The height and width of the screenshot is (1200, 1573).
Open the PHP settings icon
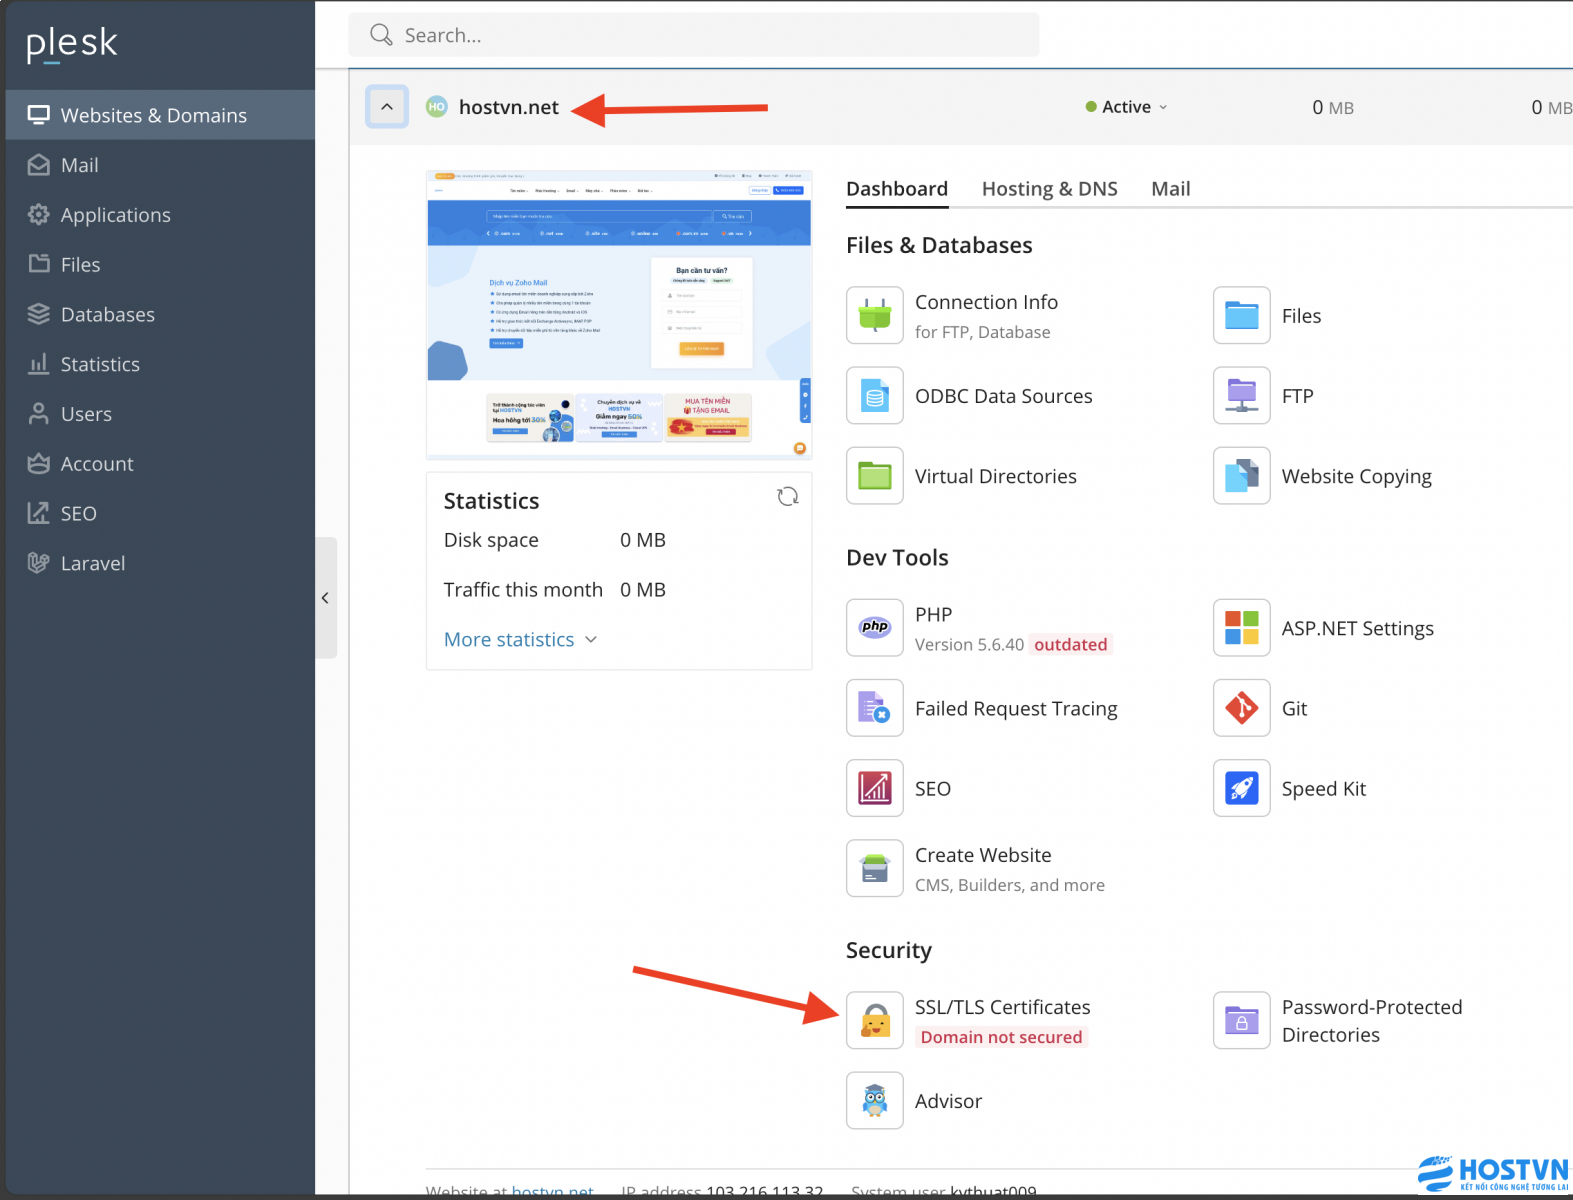tap(875, 627)
